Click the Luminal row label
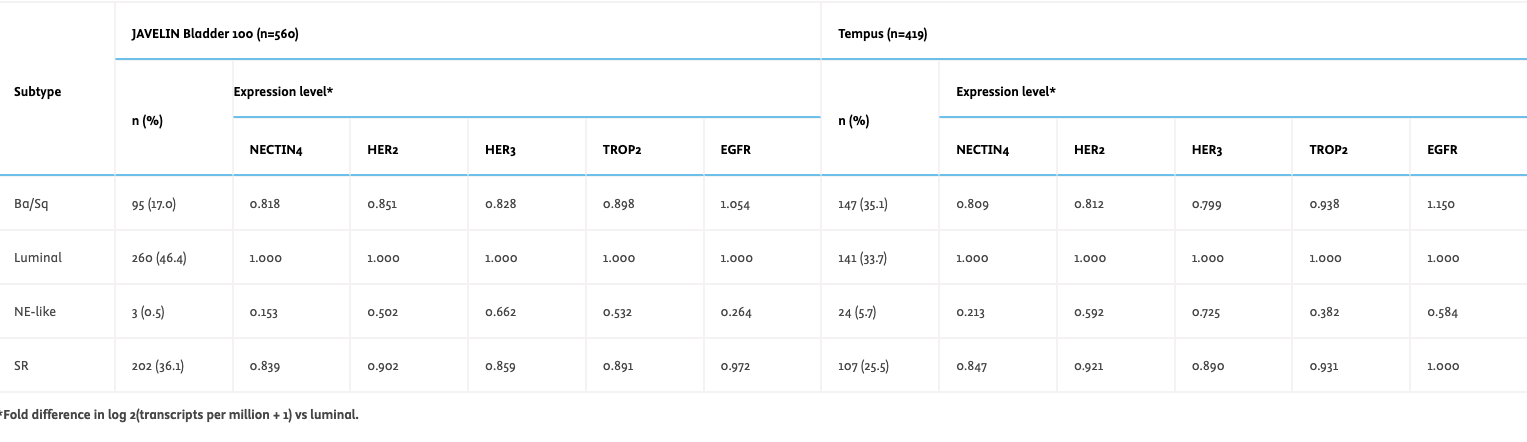The image size is (1527, 442). click(38, 258)
